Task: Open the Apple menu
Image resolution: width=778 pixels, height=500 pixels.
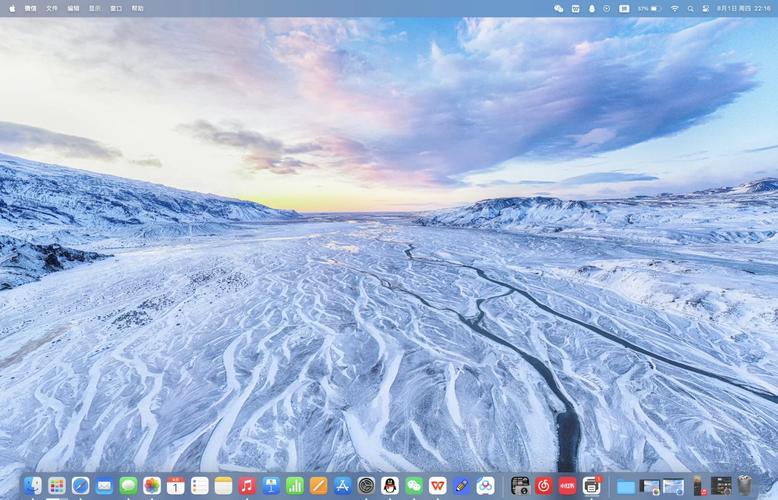Action: (11, 8)
